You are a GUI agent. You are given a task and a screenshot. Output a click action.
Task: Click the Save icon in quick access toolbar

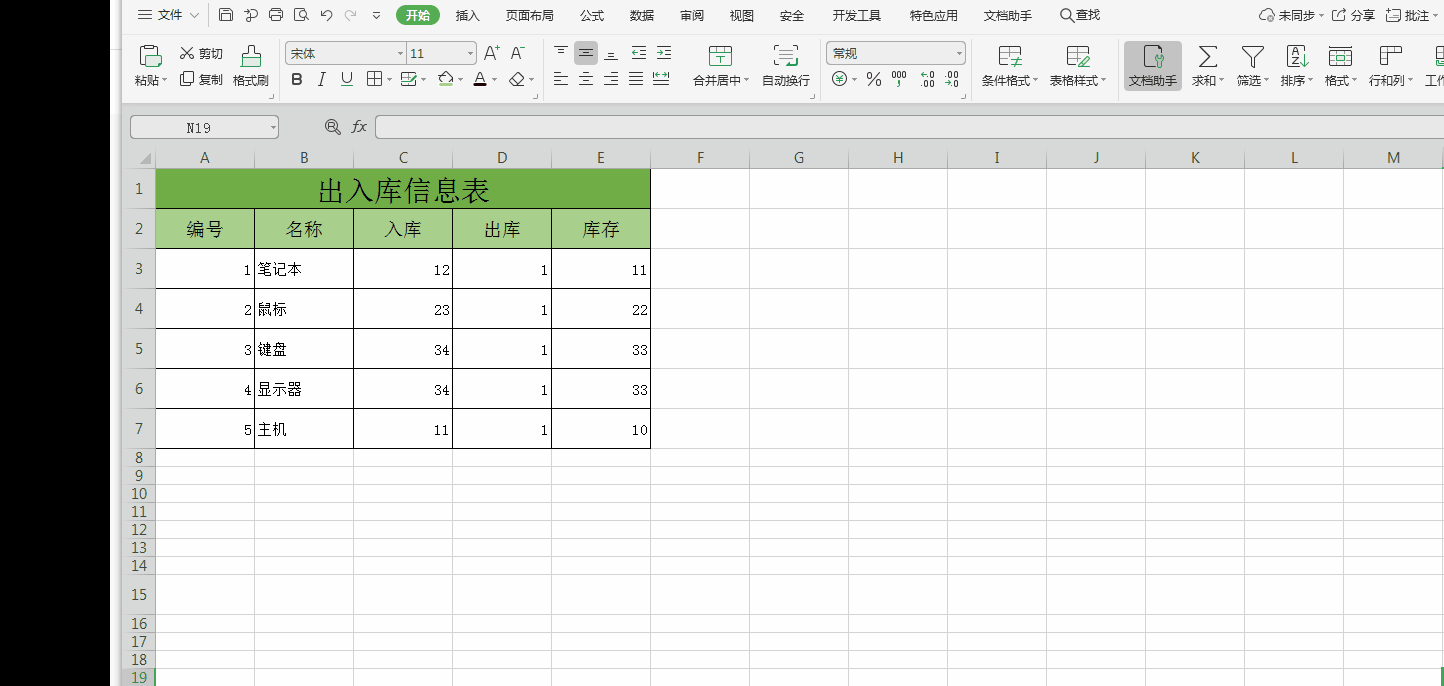click(226, 15)
